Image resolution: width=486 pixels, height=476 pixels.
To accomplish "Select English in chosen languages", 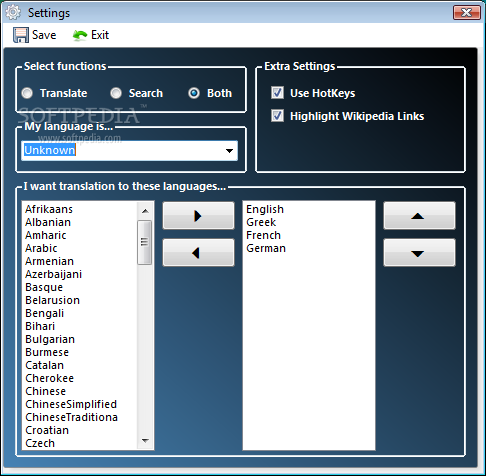I will (265, 209).
